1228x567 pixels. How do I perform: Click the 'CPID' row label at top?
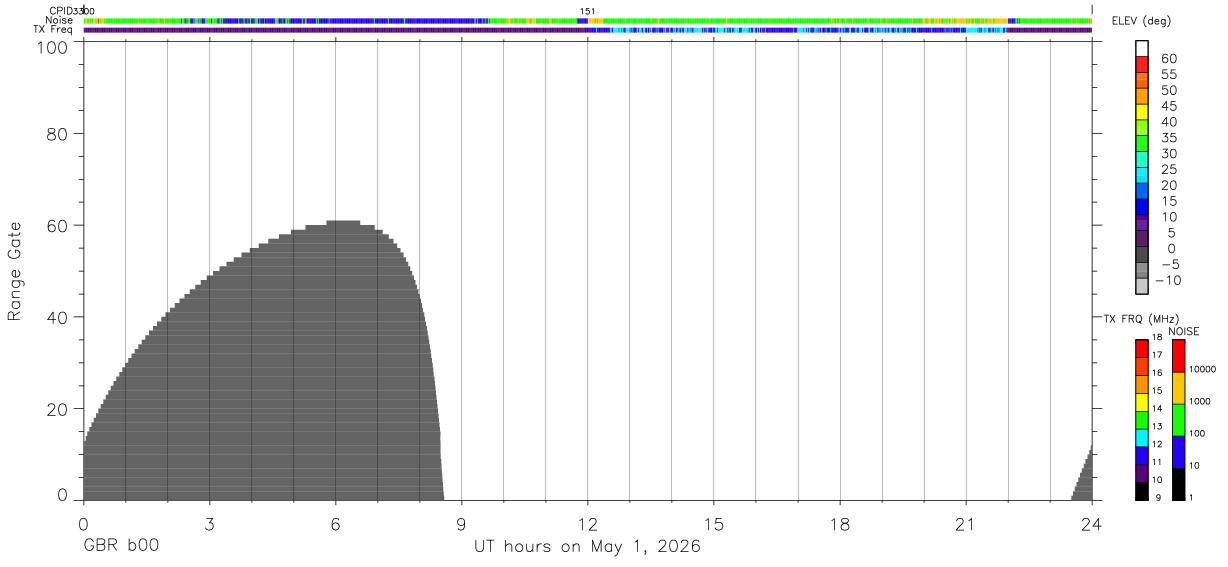[59, 11]
